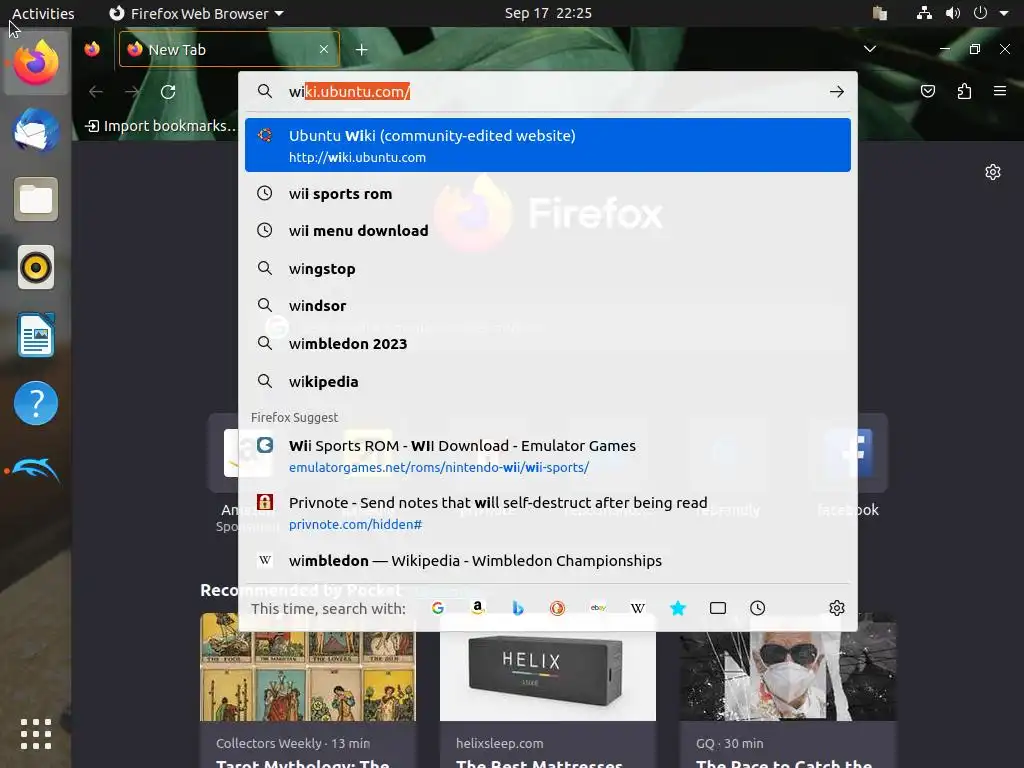This screenshot has height=768, width=1024.
Task: Select the New Tab tab
Action: tap(229, 49)
